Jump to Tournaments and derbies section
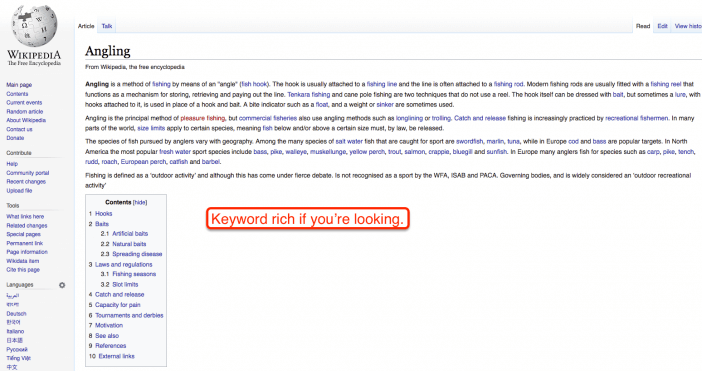This screenshot has width=702, height=371. coord(129,315)
